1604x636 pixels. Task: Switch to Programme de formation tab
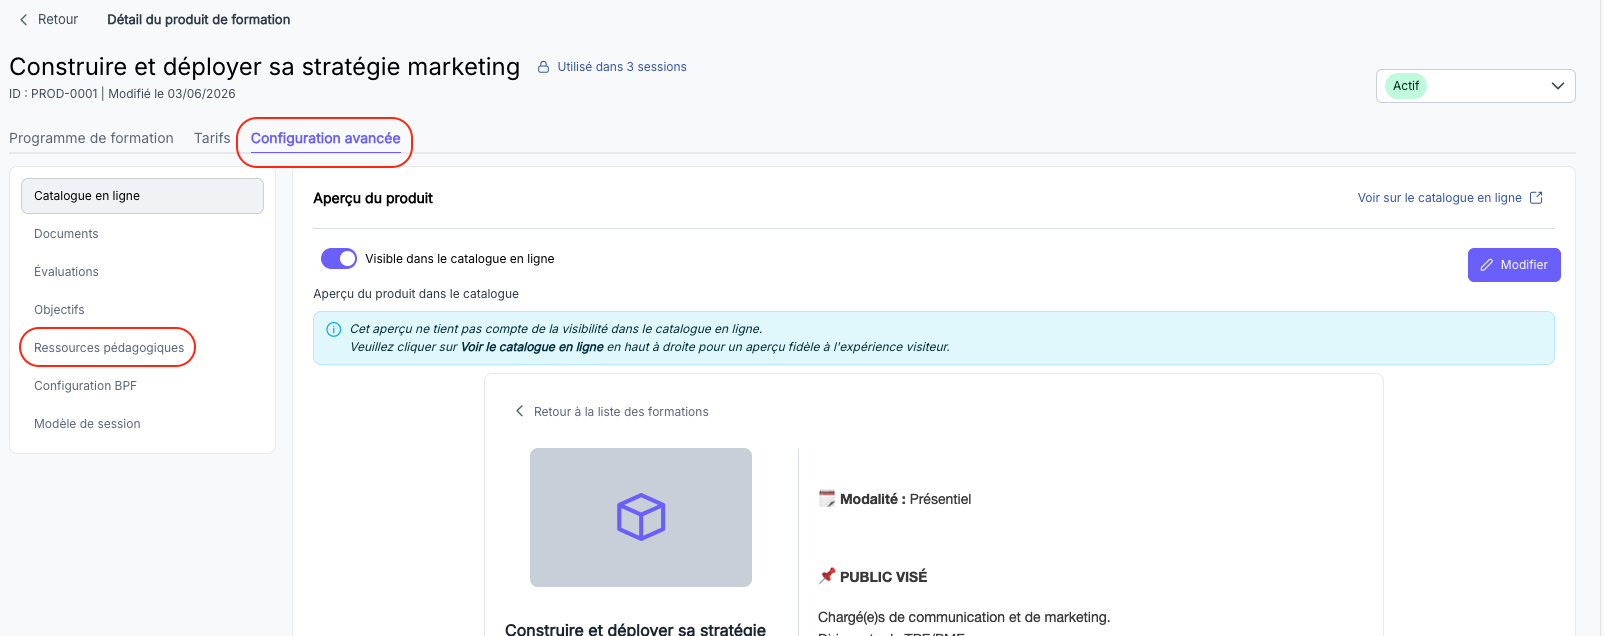(x=91, y=138)
